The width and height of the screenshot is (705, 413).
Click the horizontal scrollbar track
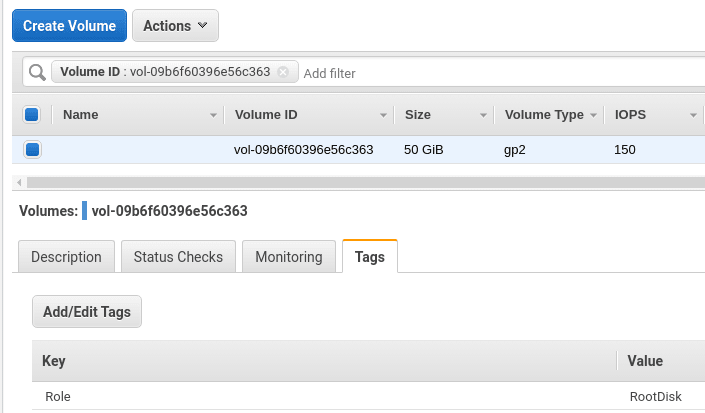(366, 182)
